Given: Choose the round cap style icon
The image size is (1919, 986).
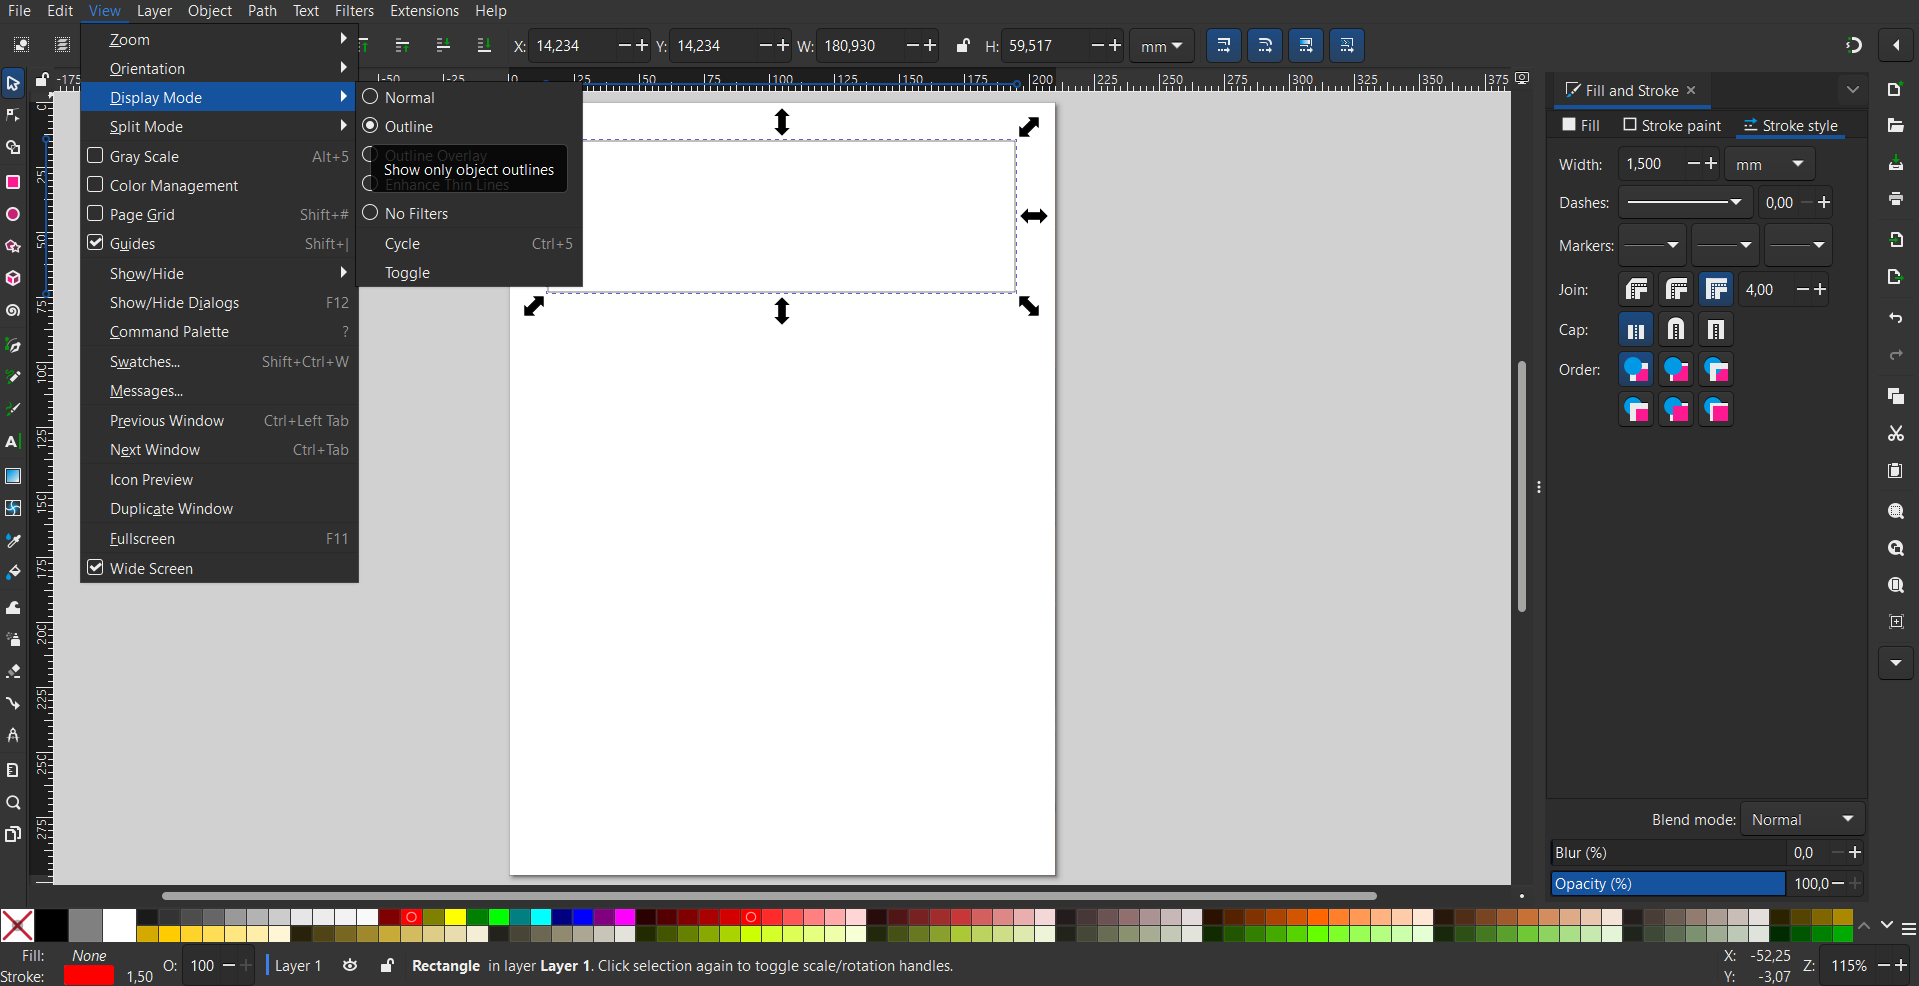Looking at the screenshot, I should click(1676, 330).
